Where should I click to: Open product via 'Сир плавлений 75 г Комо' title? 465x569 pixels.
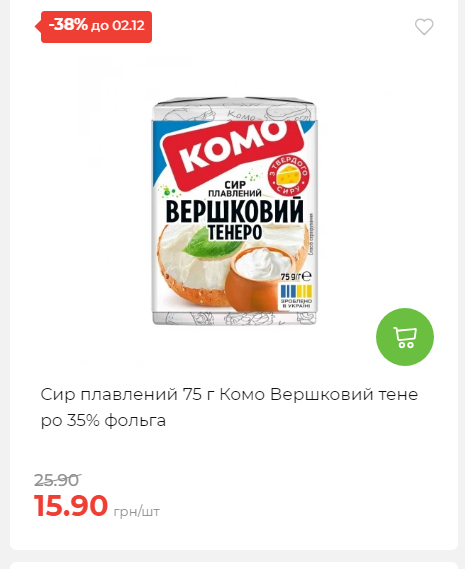(x=153, y=394)
